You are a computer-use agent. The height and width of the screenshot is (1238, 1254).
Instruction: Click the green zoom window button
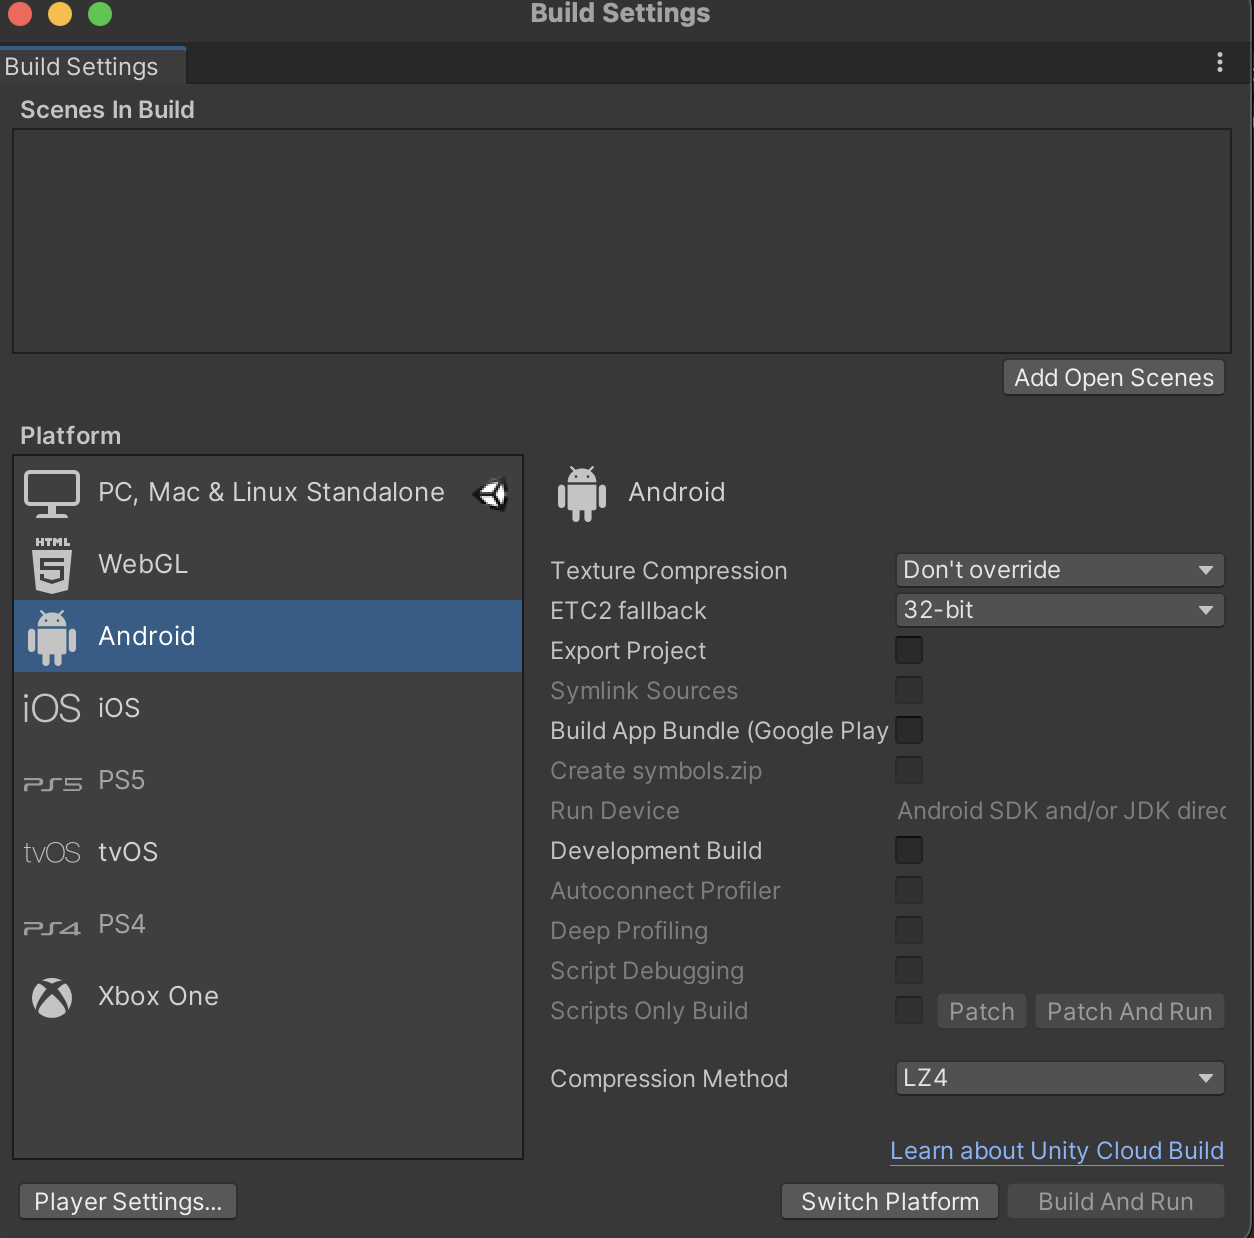(100, 14)
